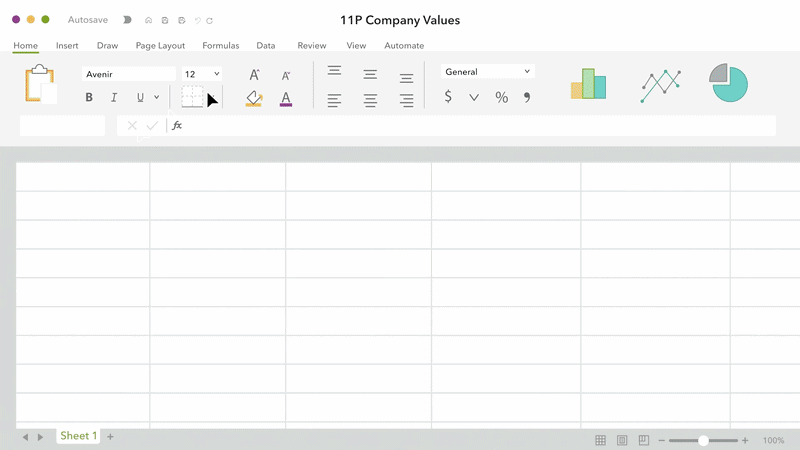Zoom out with minus button
Image resolution: width=800 pixels, height=450 pixels.
click(x=662, y=440)
